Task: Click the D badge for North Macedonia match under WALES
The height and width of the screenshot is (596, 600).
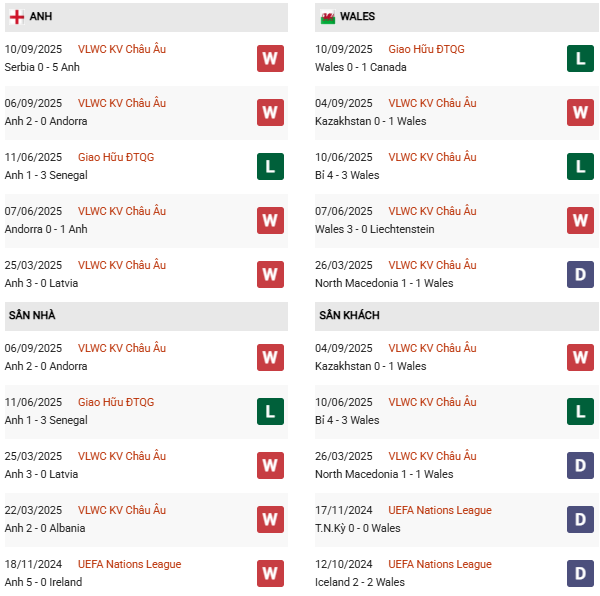Action: (x=581, y=274)
